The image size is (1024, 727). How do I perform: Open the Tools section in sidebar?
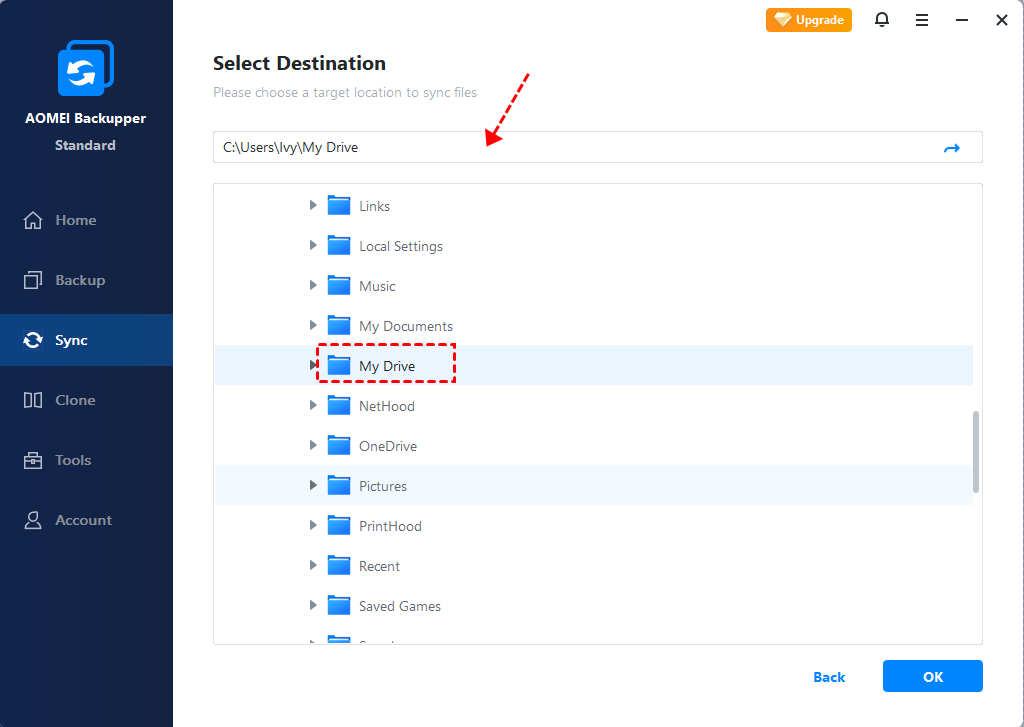[73, 460]
